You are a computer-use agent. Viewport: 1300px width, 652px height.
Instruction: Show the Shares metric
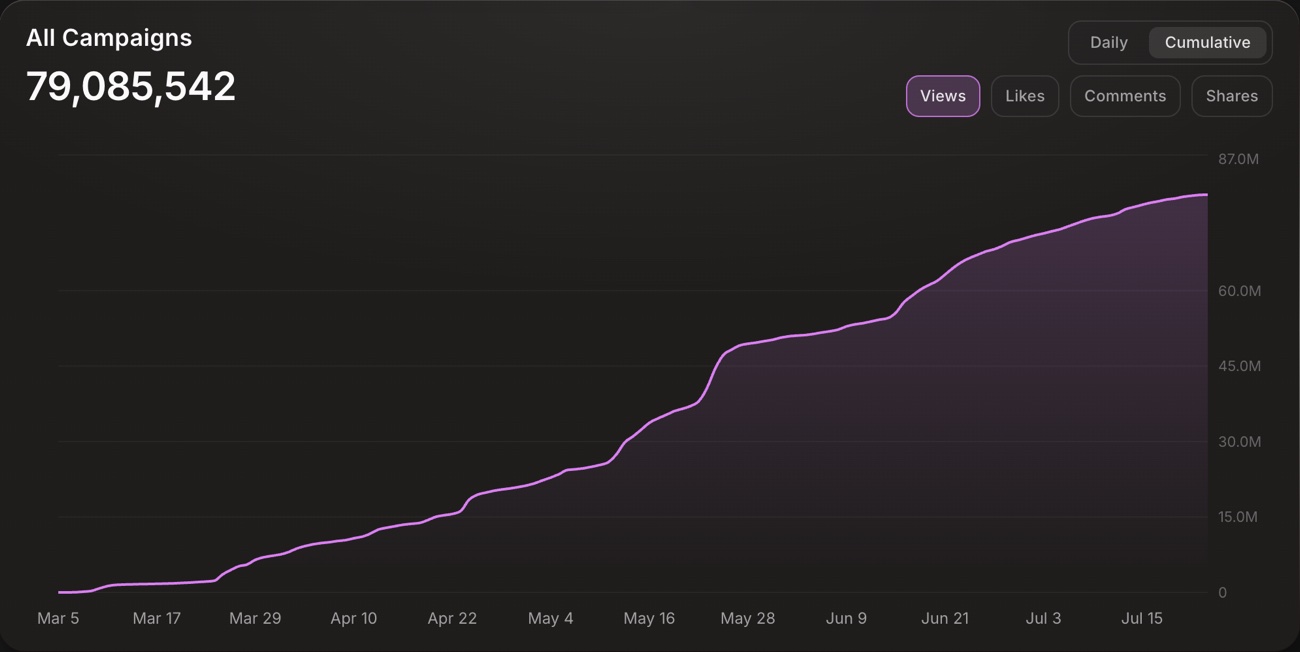pos(1232,96)
